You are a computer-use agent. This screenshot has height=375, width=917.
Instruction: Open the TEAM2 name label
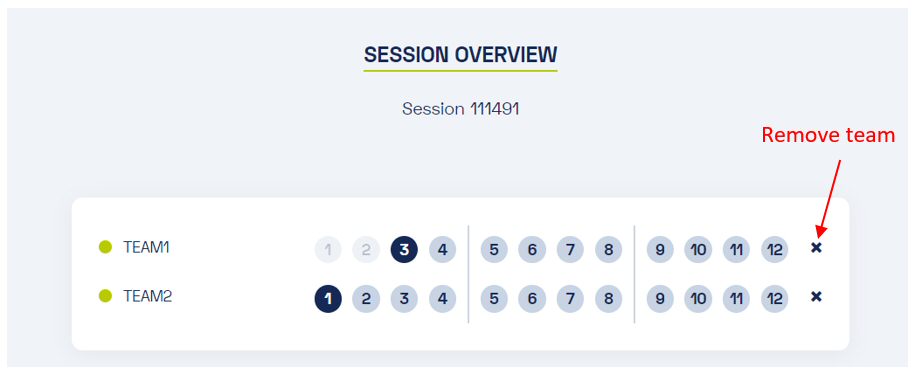pyautogui.click(x=147, y=297)
